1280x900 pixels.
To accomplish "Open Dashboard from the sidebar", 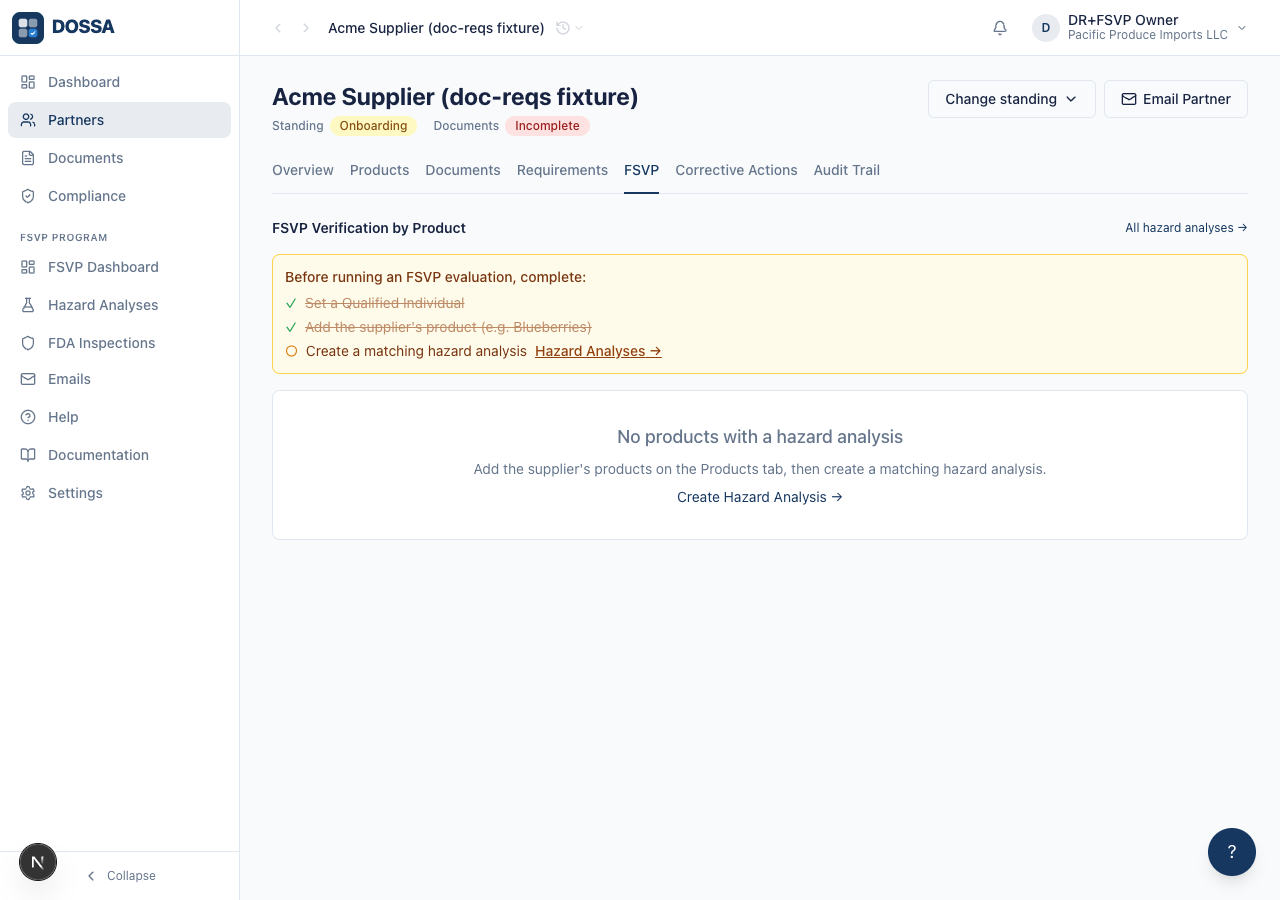I will tap(119, 82).
